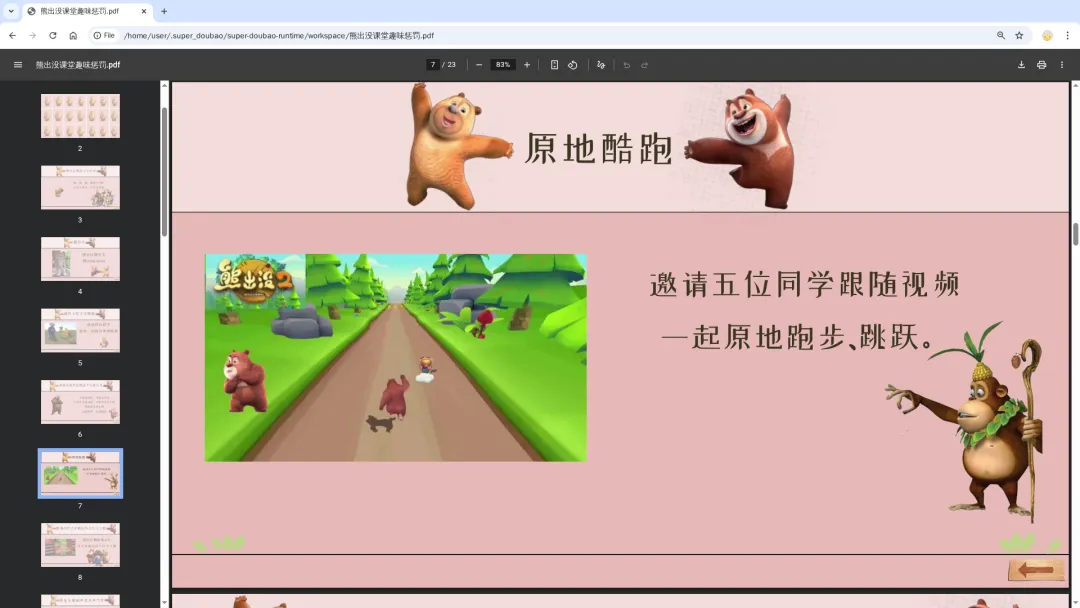Click the 熊出没 game video image
This screenshot has width=1080, height=608.
(x=395, y=357)
